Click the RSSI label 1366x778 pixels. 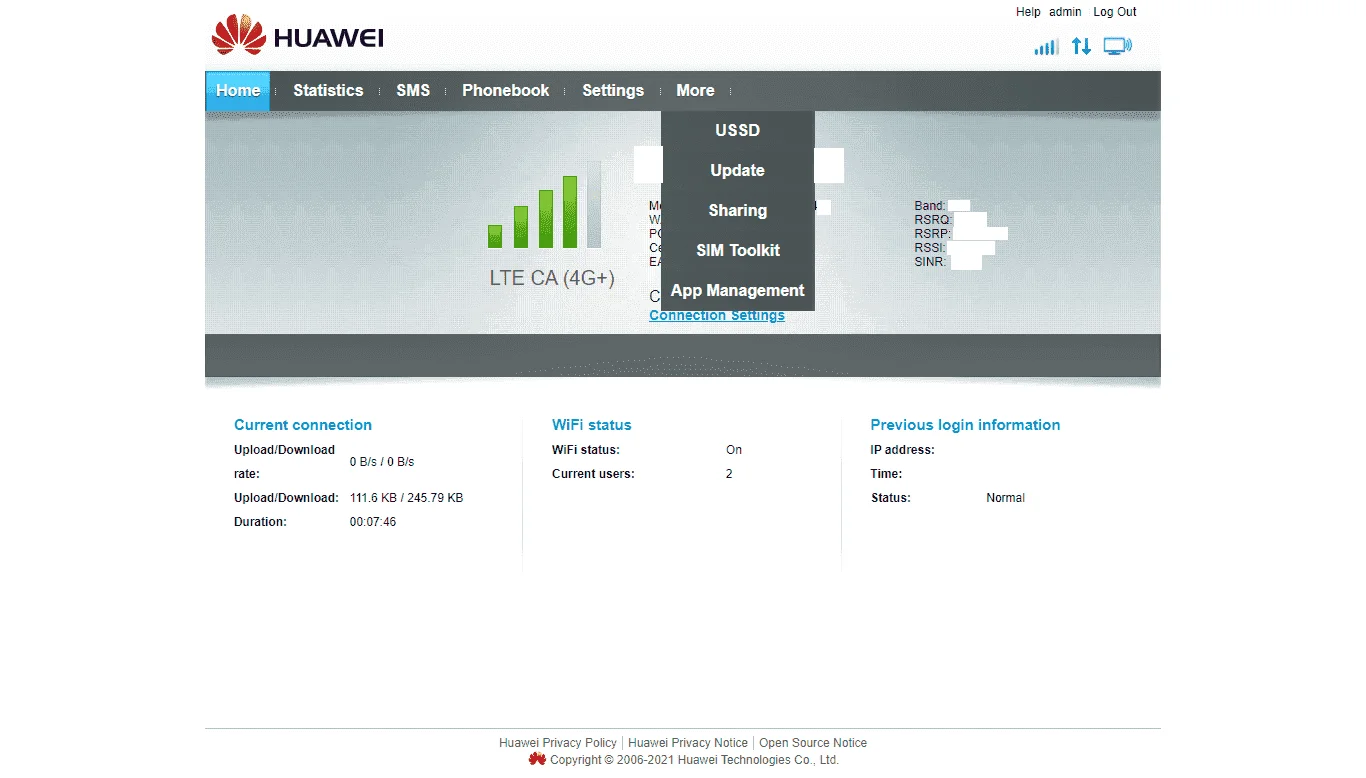click(x=930, y=248)
